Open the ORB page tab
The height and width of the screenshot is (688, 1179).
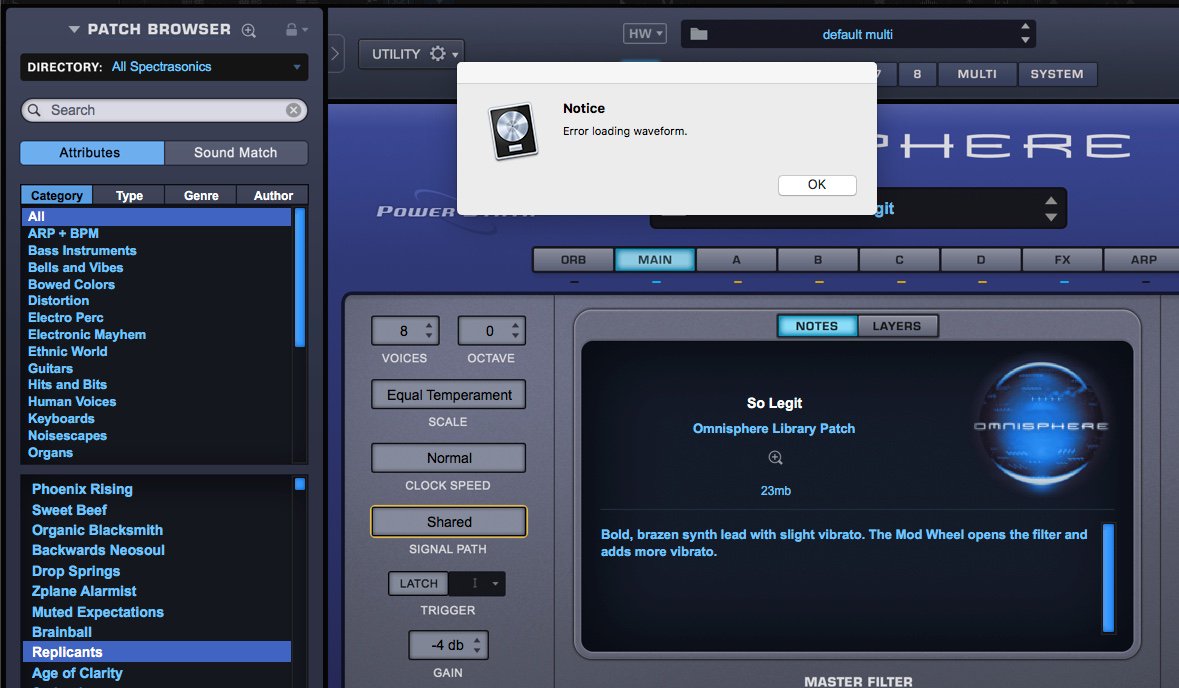(573, 259)
